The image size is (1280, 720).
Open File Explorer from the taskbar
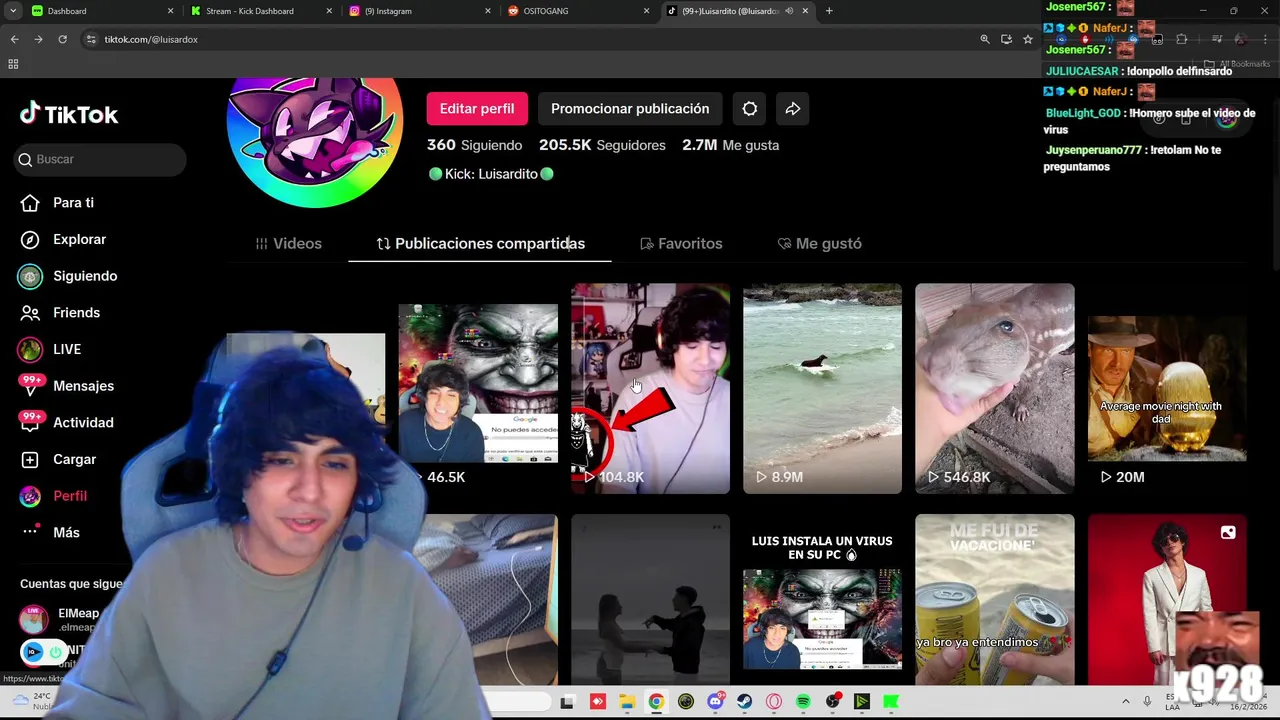pyautogui.click(x=627, y=702)
